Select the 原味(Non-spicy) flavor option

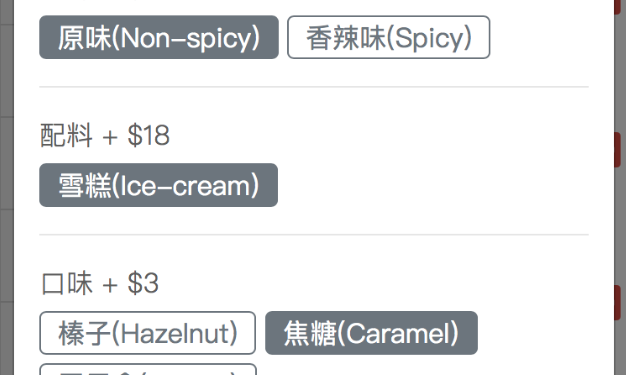tap(158, 37)
